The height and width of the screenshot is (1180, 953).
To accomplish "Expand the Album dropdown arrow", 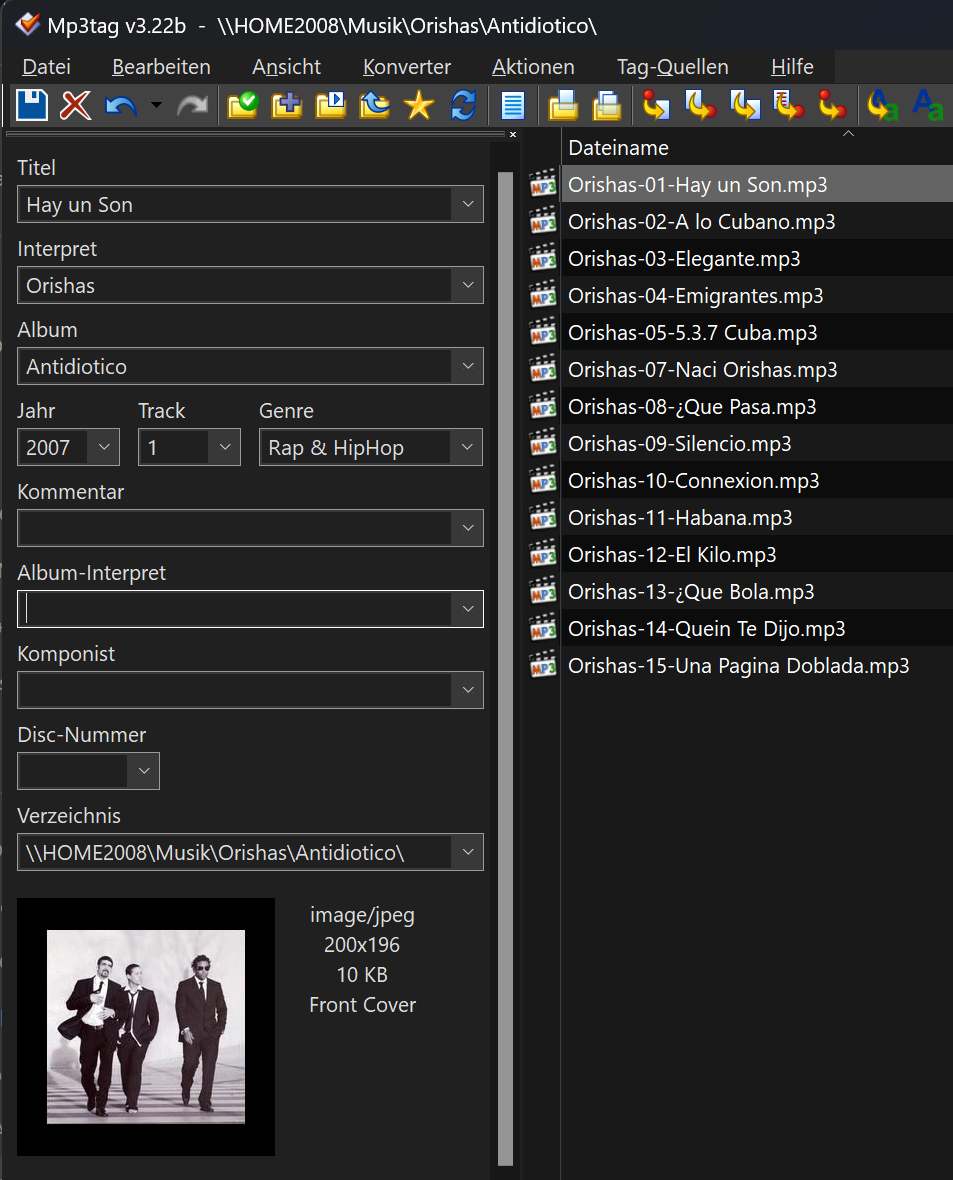I will 467,366.
